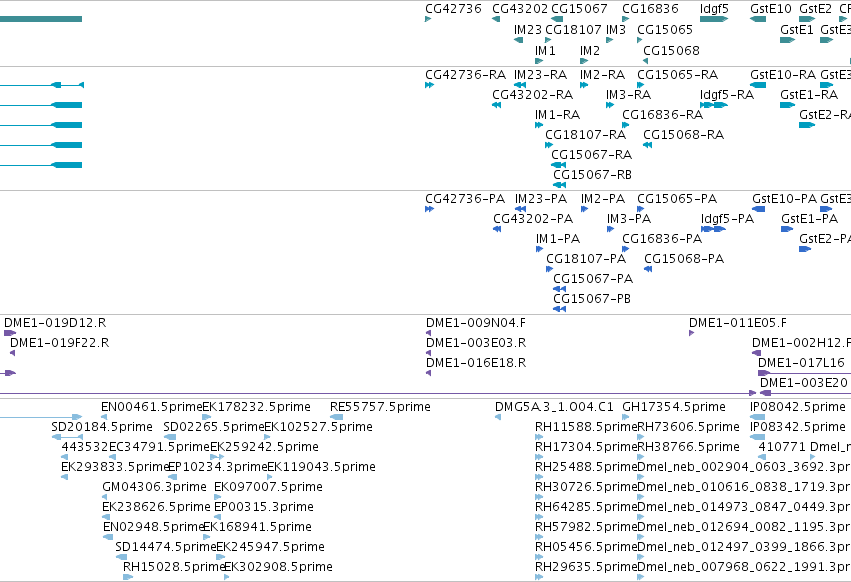Select the GstE10-PA protein label
851x582 pixels.
(784, 199)
